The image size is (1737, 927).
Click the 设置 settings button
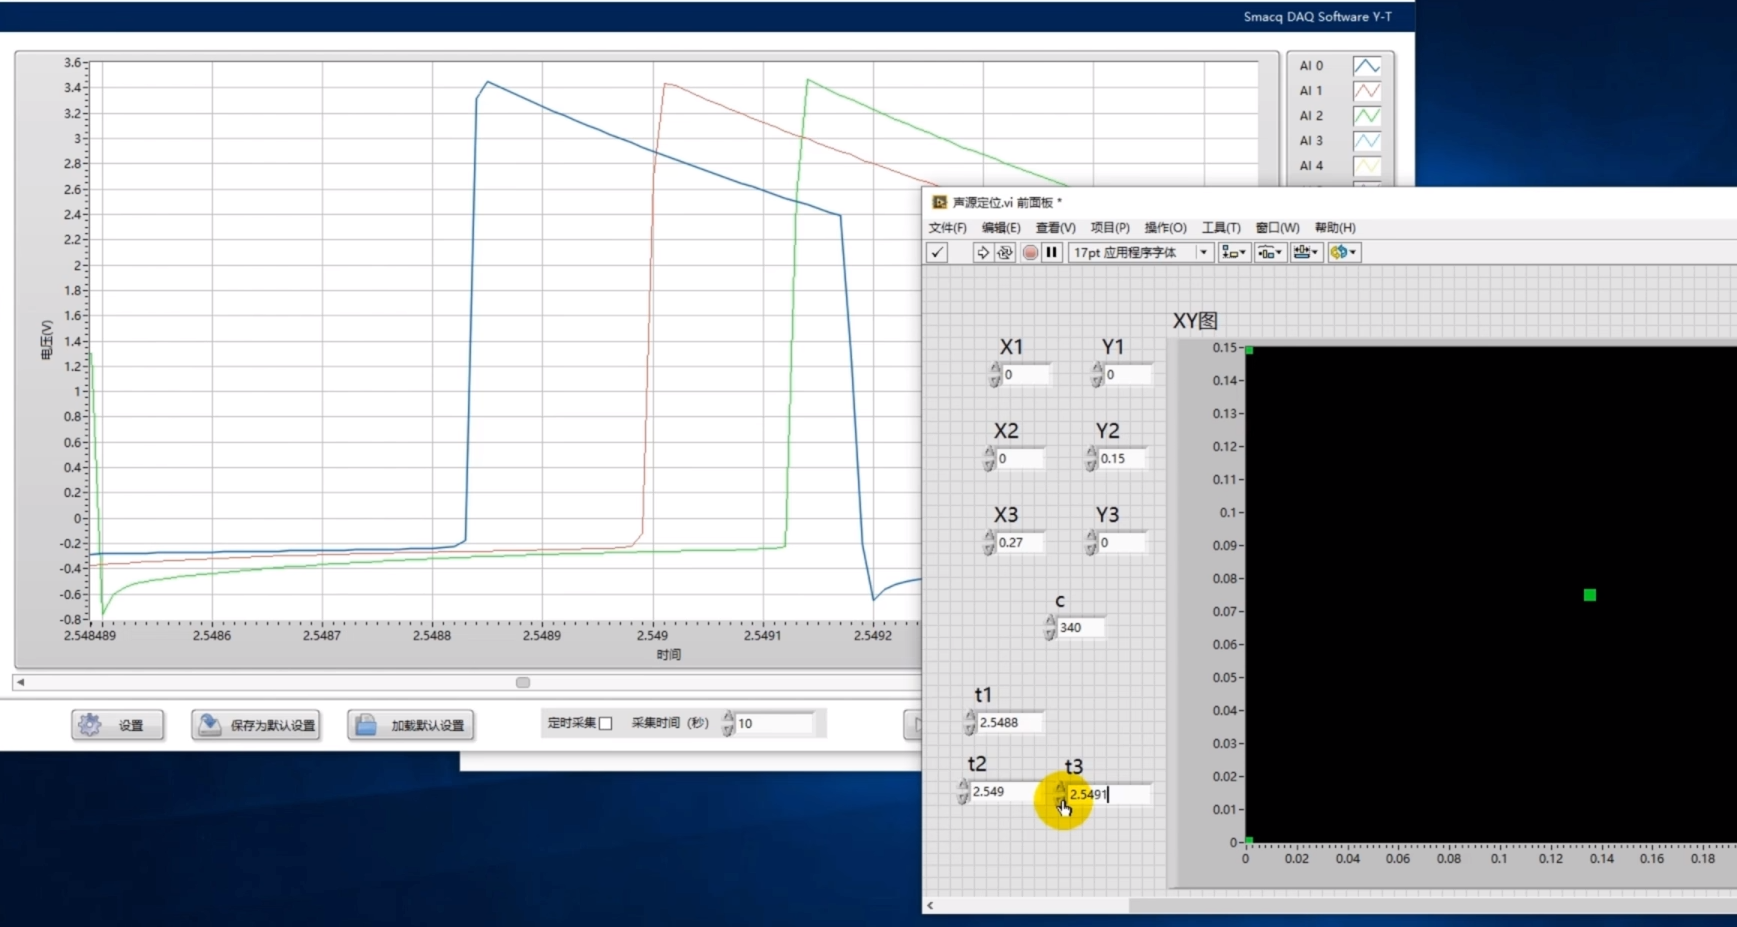118,725
